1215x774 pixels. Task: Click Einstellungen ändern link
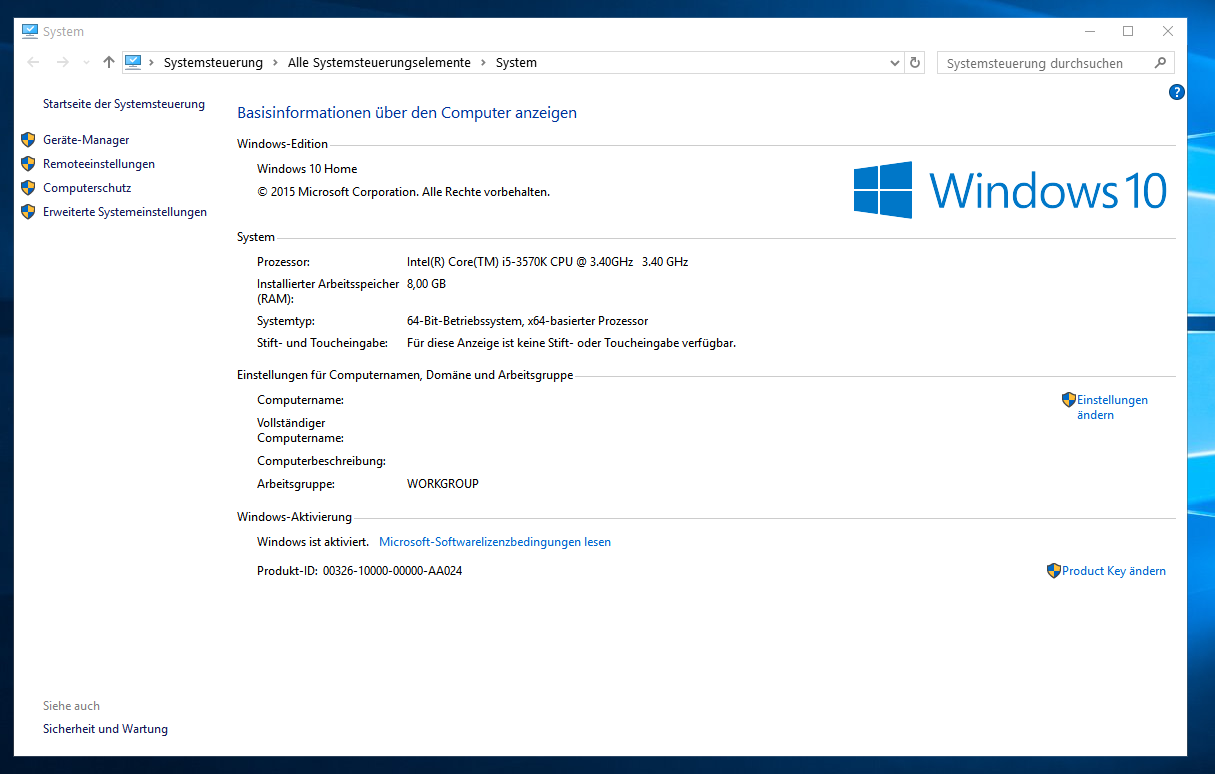coord(1112,407)
